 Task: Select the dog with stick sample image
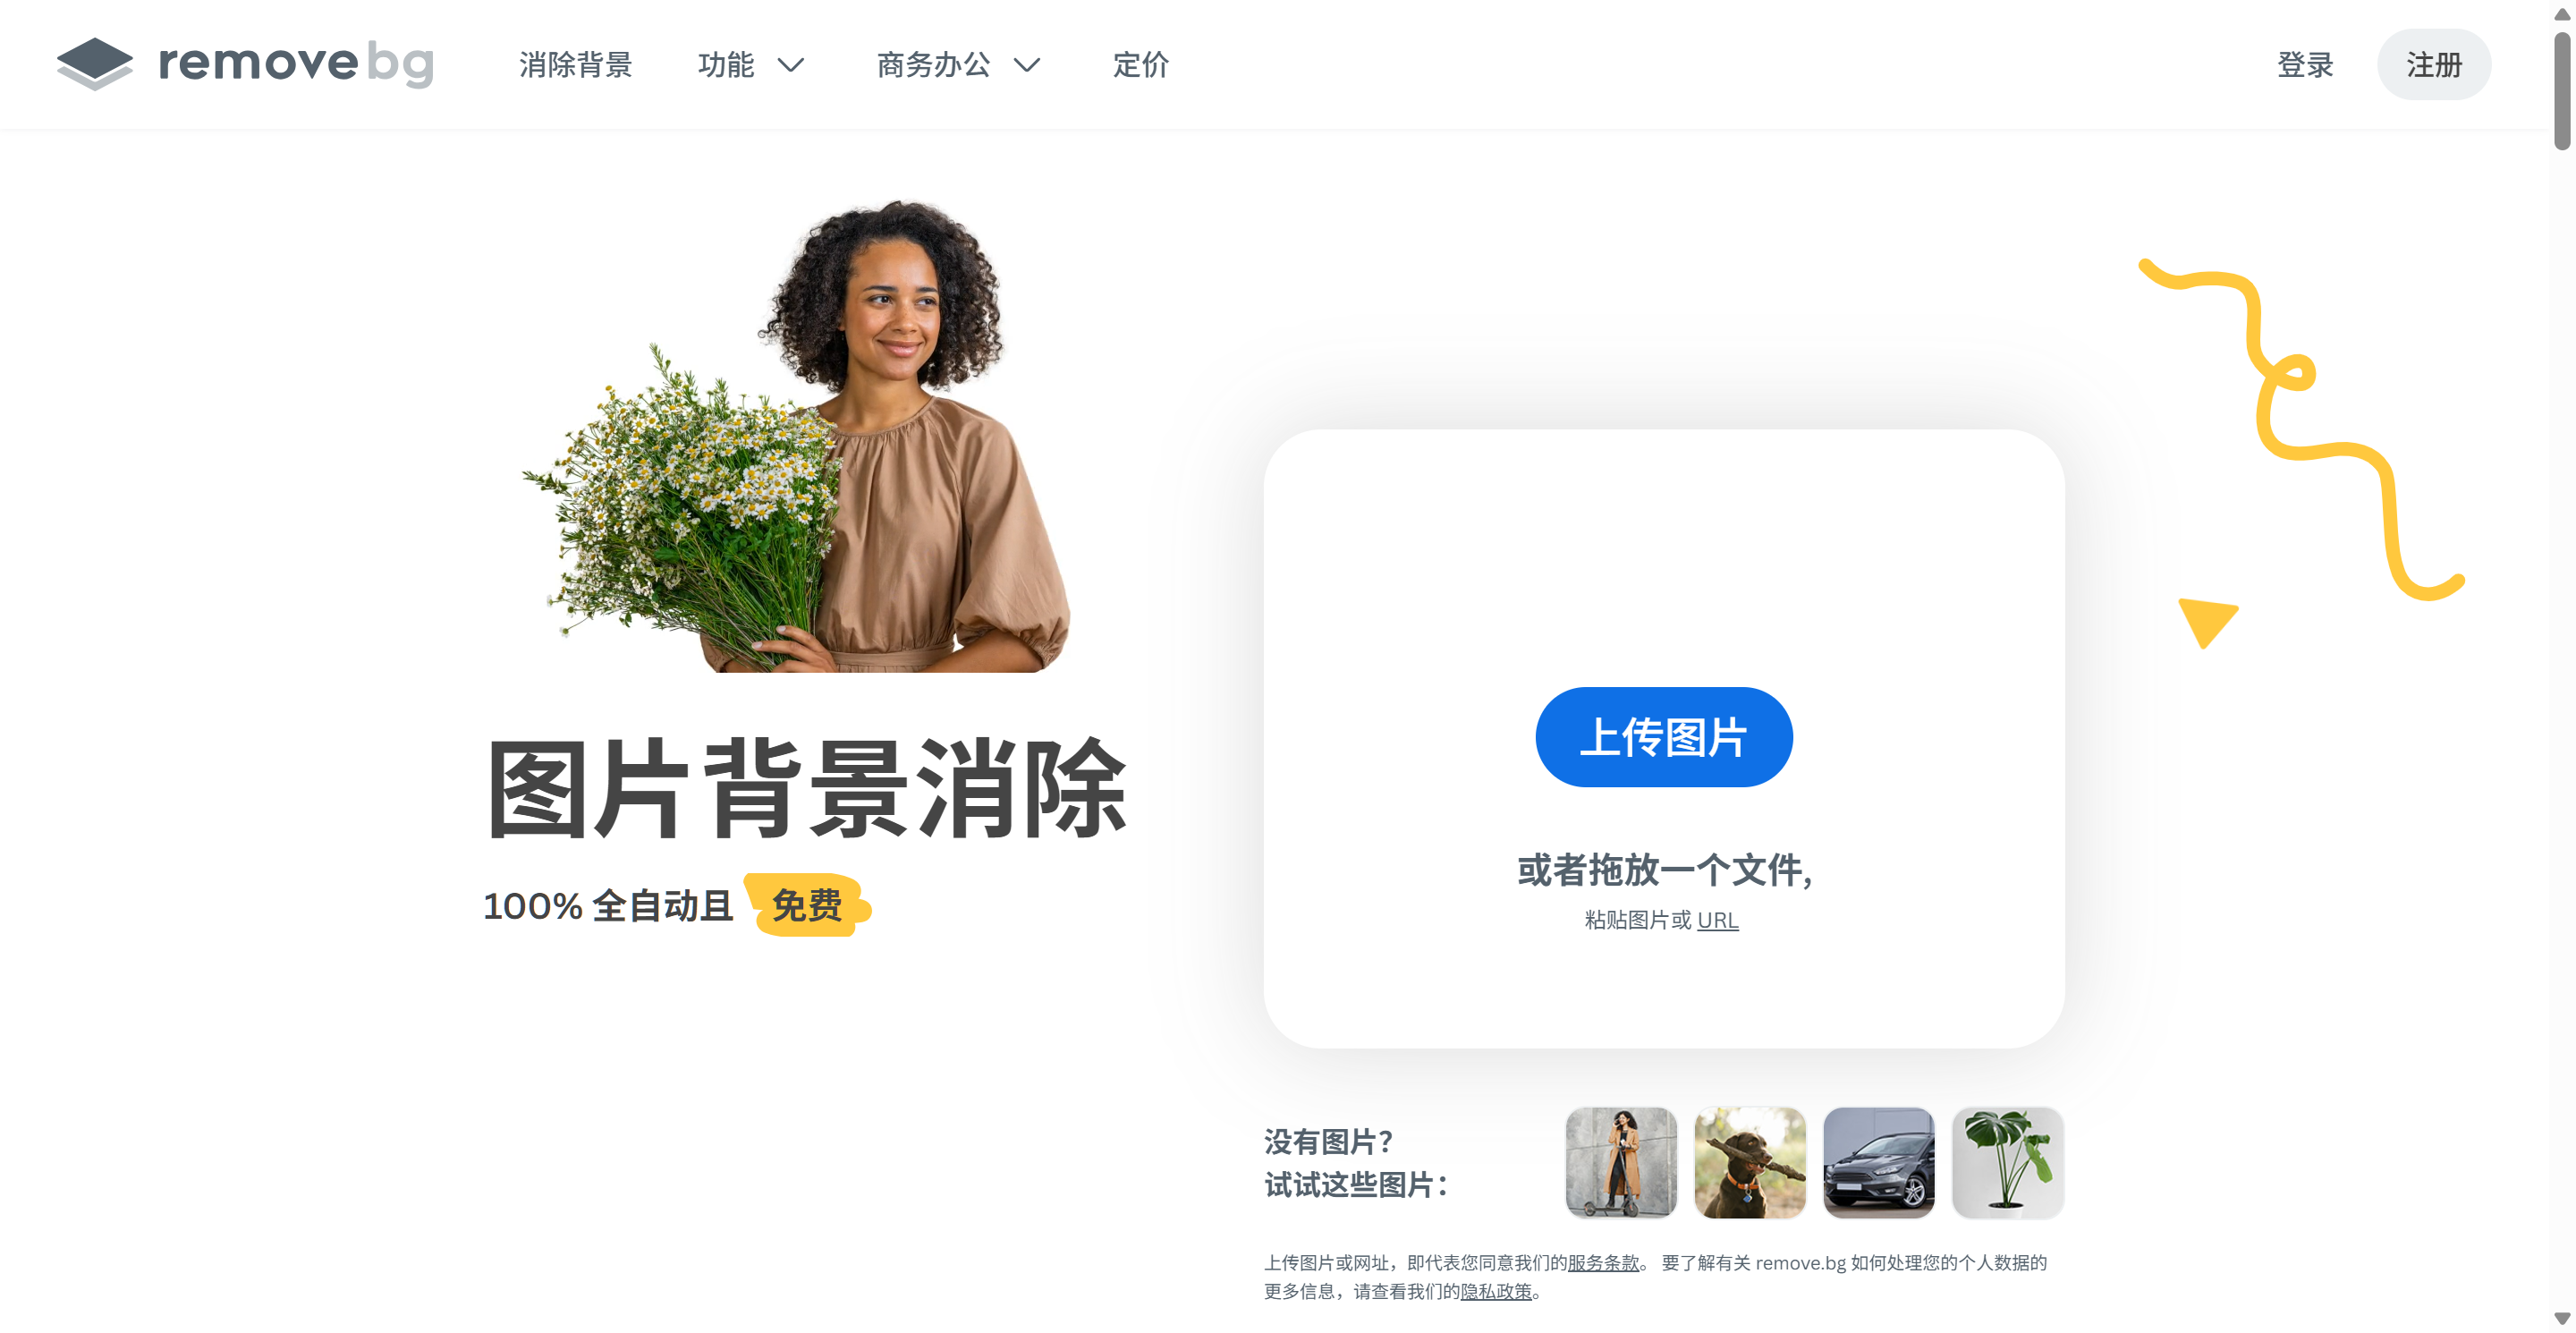click(1750, 1162)
